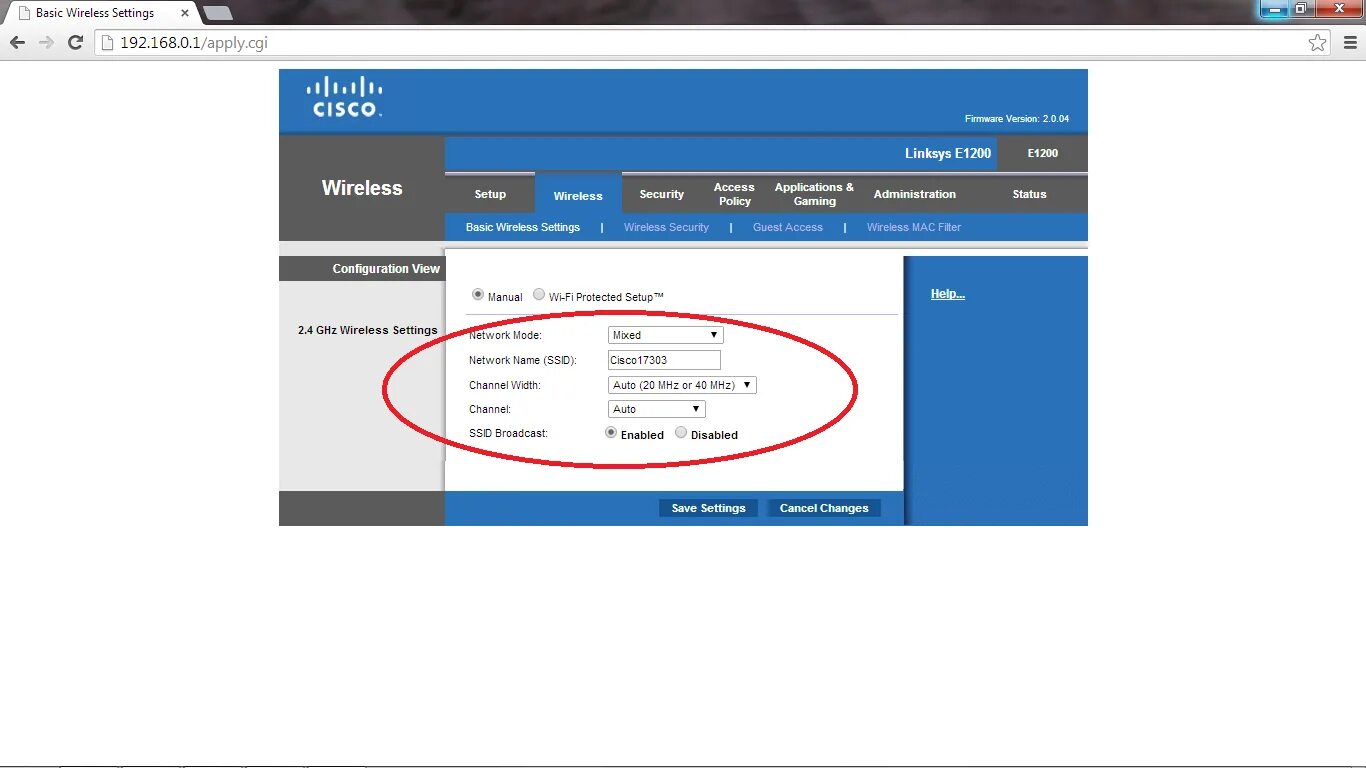1366x768 pixels.
Task: Click the Save Settings button
Action: 708,508
